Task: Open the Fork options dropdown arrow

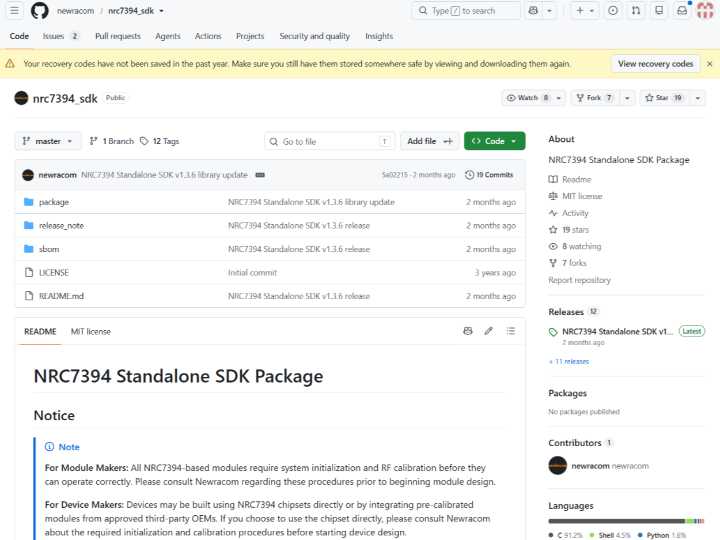Action: [x=627, y=98]
